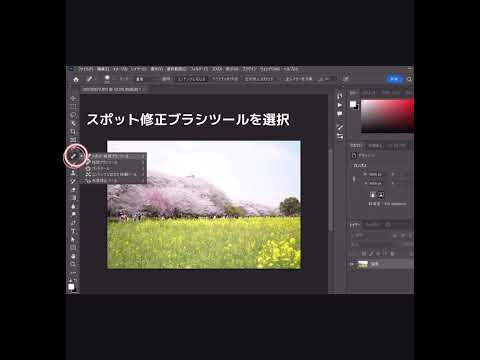Select the Quick Selection tool

click(x=73, y=123)
